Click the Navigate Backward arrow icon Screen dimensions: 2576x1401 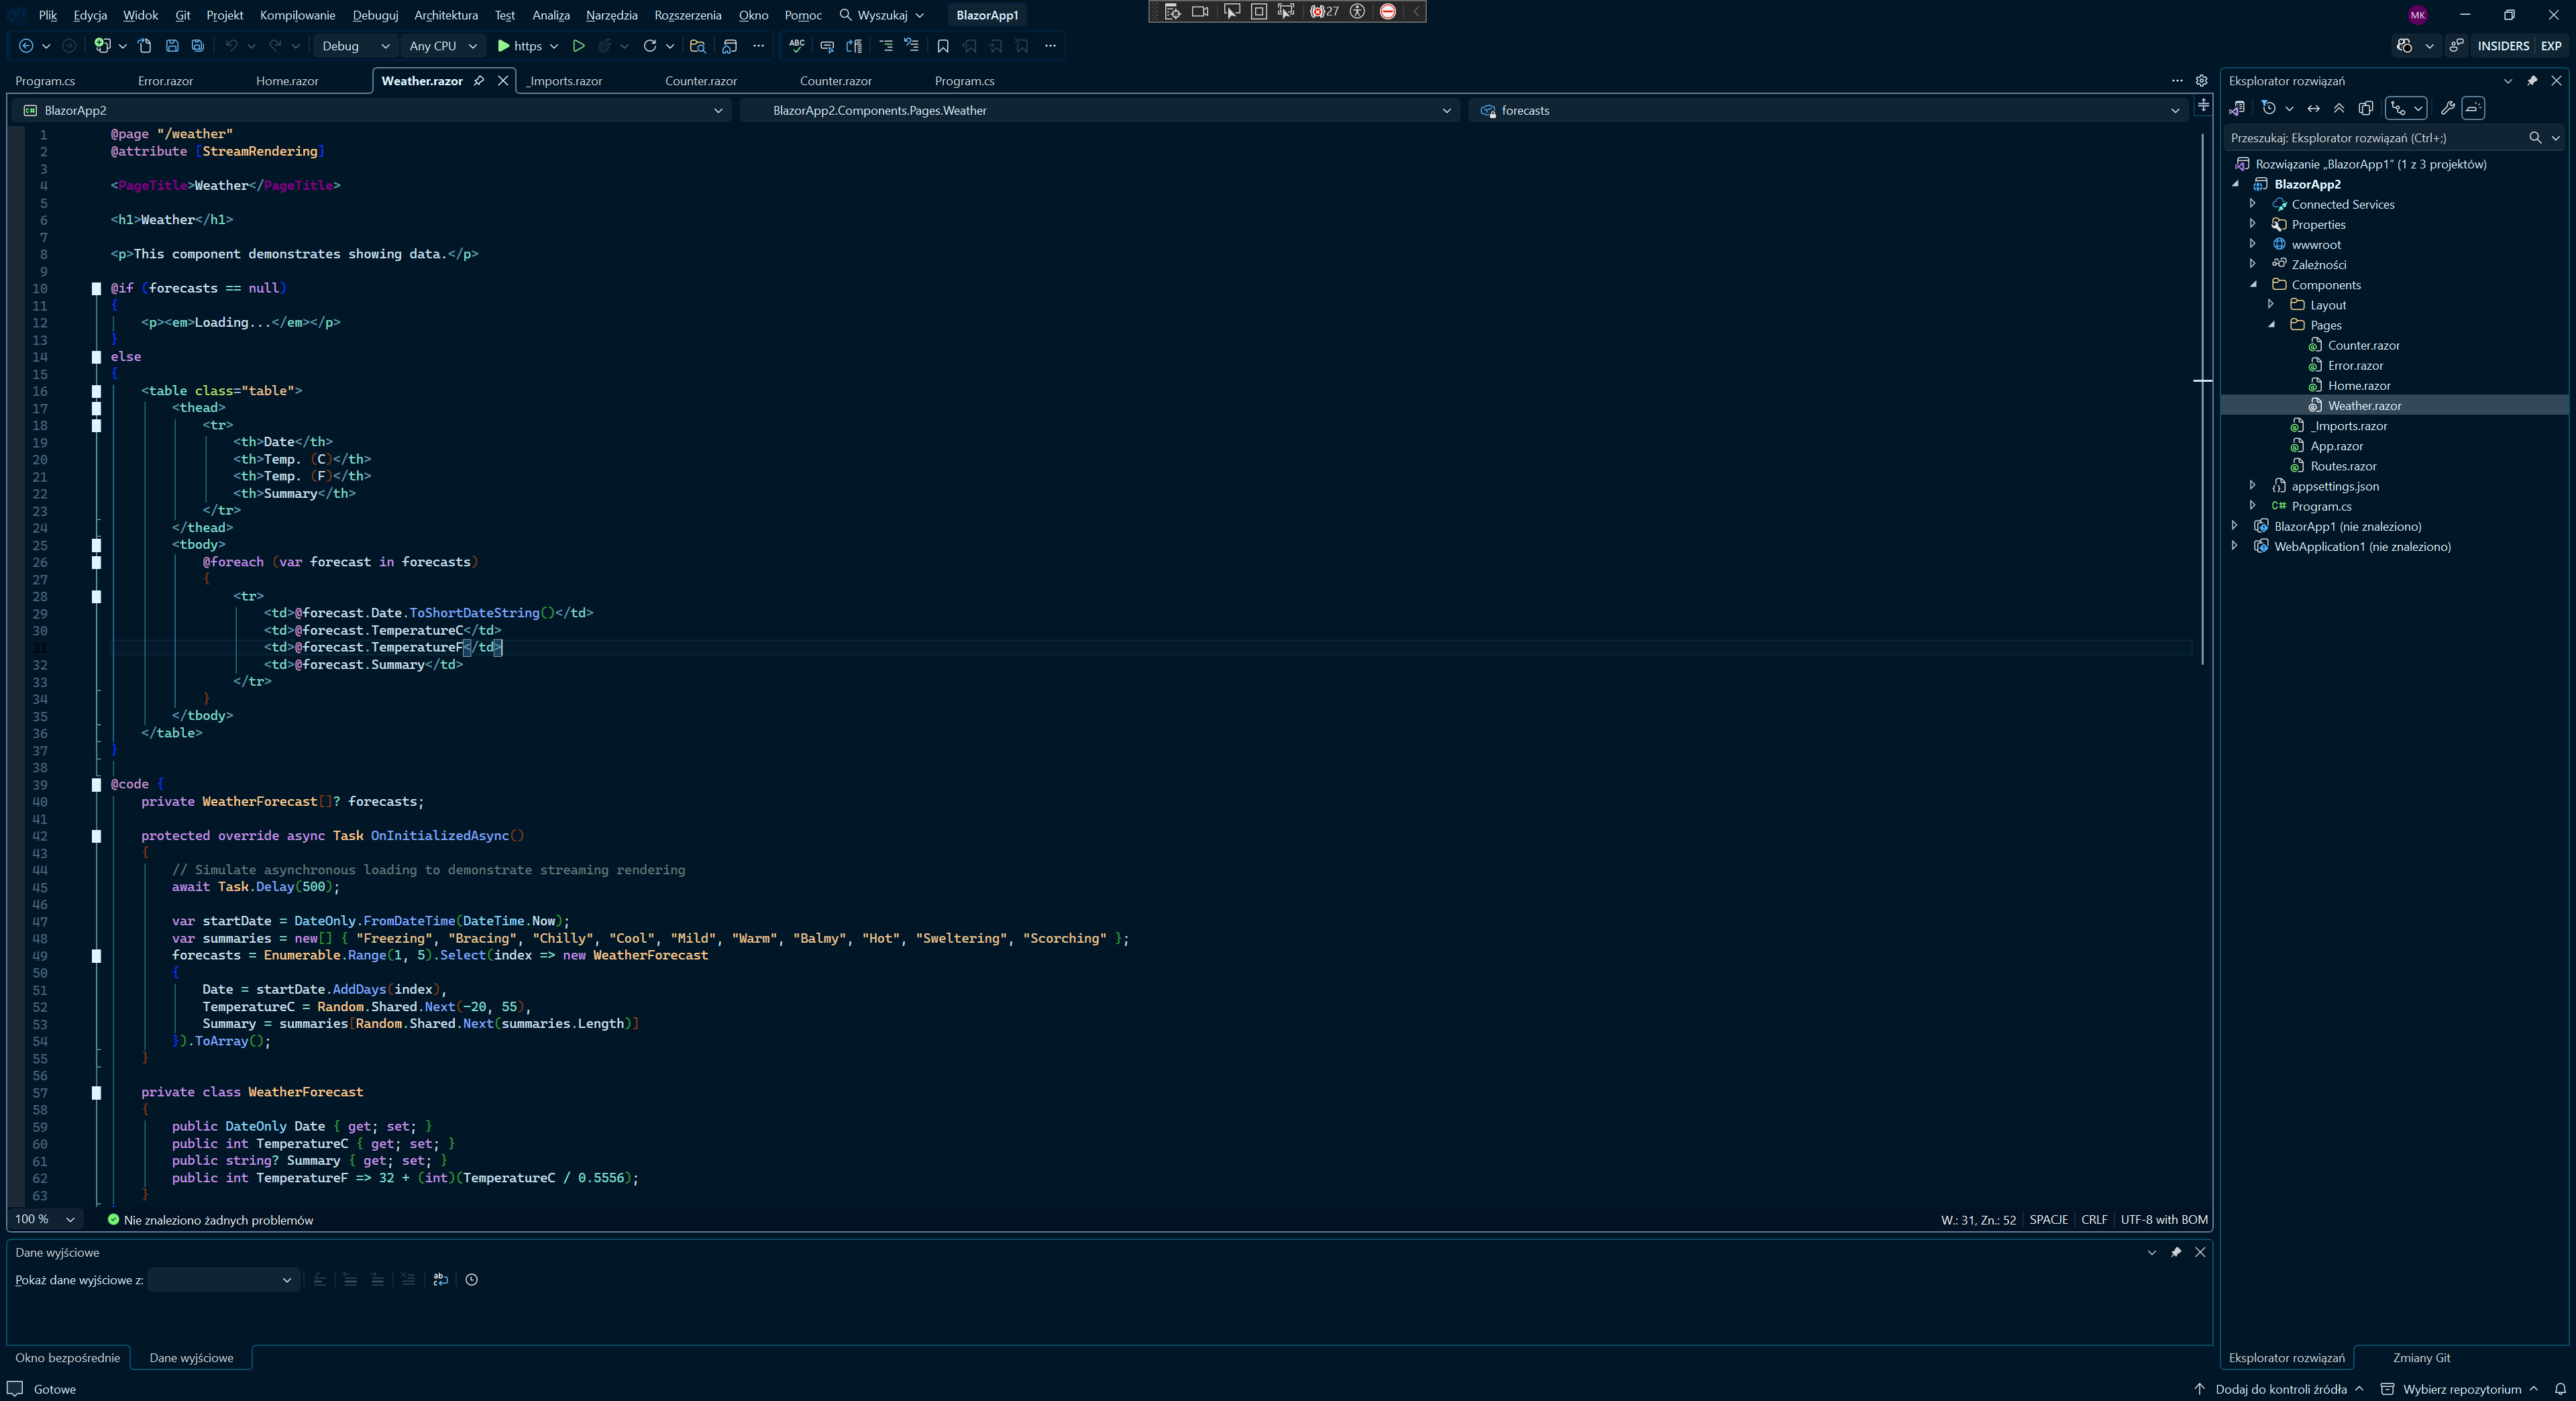tap(26, 46)
